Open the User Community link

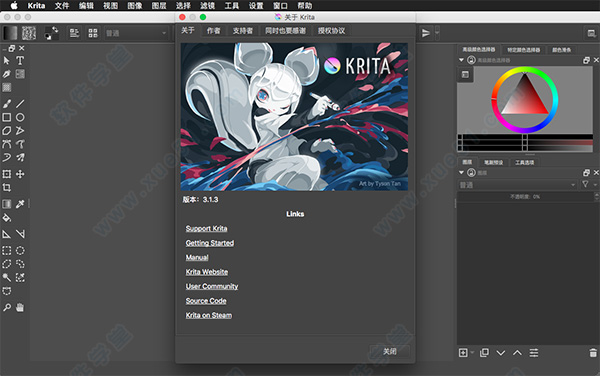(x=212, y=286)
